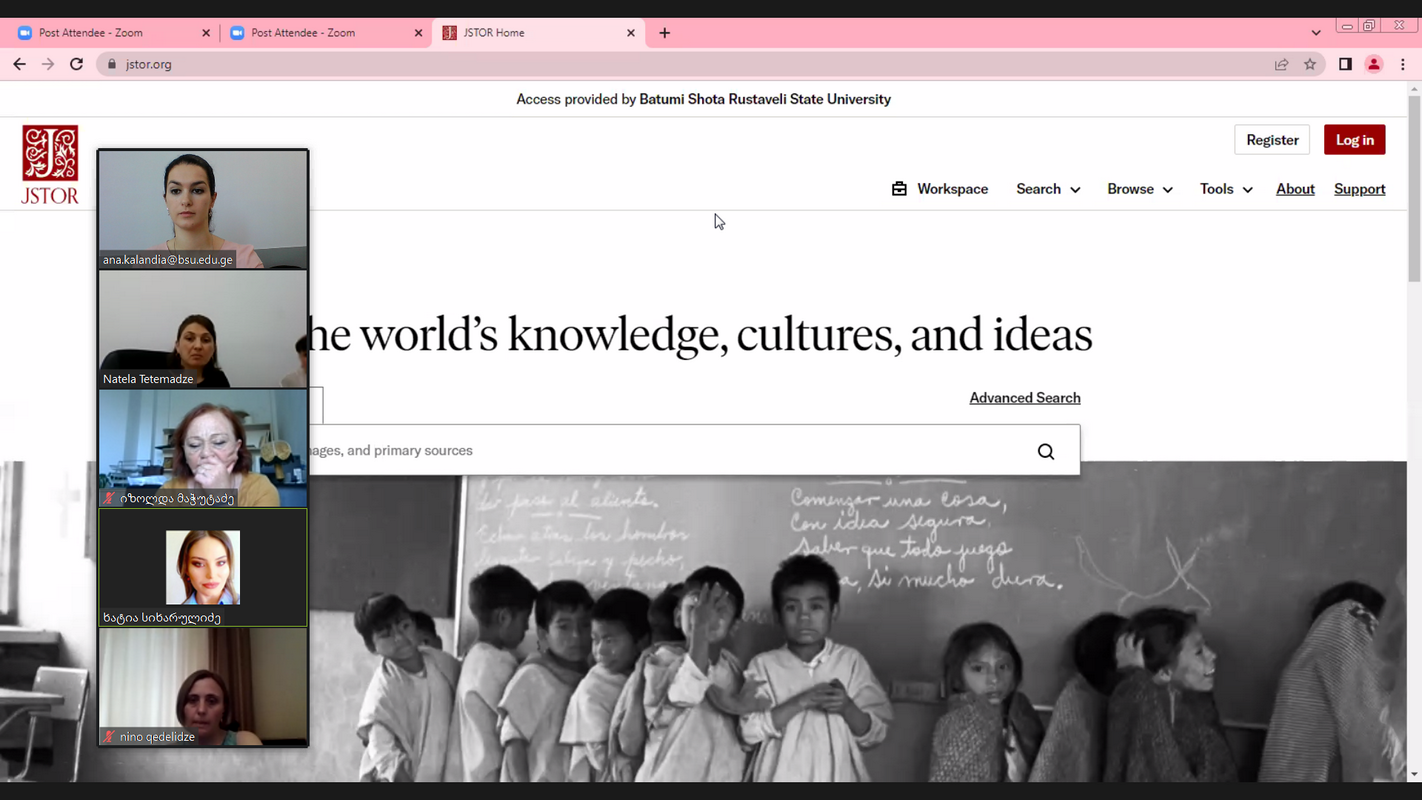Open the Advanced Search link
The width and height of the screenshot is (1422, 800).
coord(1025,398)
